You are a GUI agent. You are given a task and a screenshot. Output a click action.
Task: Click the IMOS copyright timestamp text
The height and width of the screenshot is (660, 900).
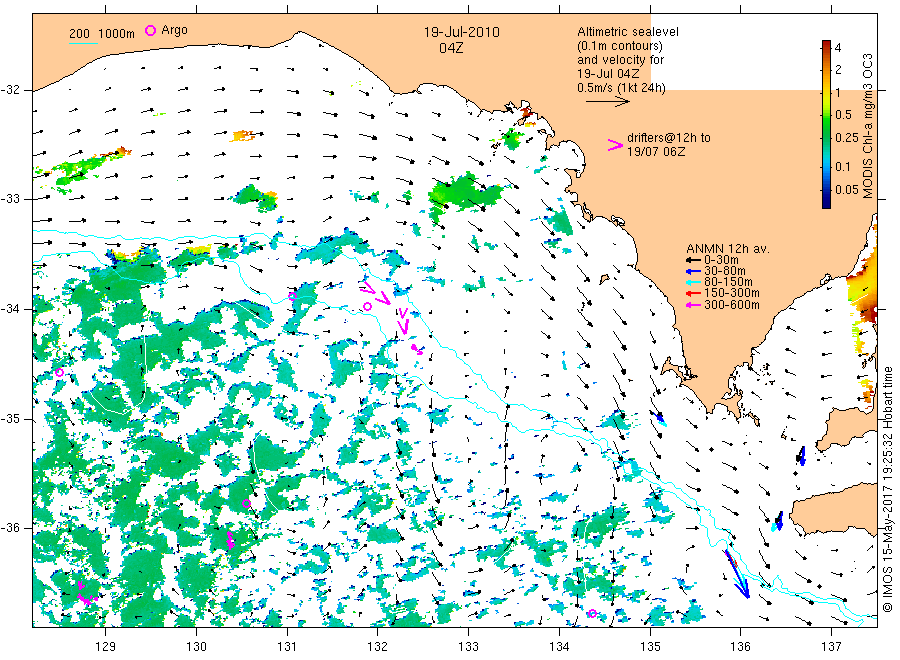pos(887,489)
